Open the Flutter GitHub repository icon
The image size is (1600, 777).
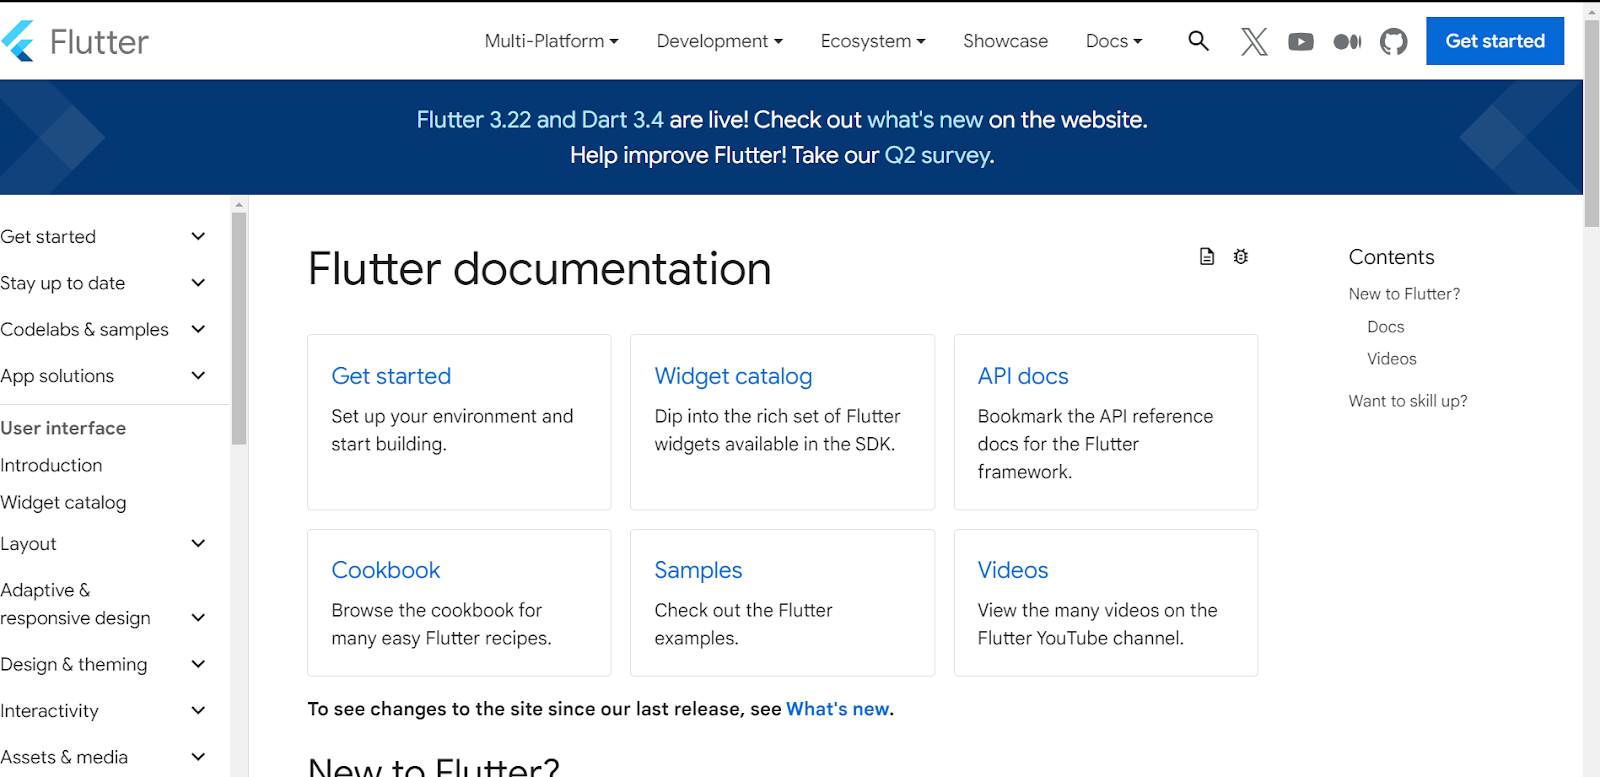(1393, 41)
